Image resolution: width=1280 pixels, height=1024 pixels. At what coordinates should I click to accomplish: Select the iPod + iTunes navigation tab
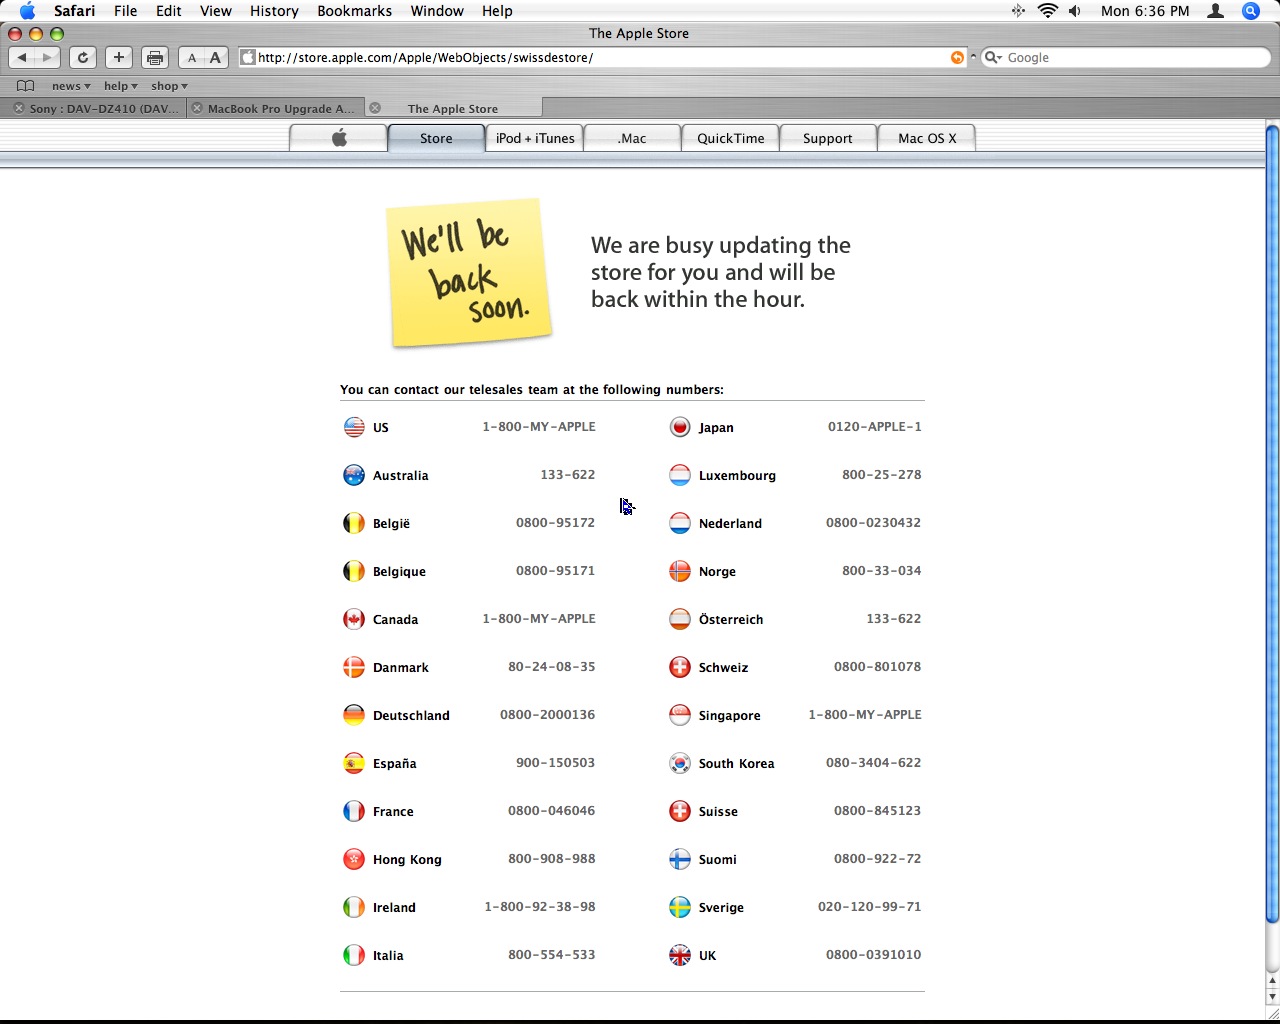point(535,138)
